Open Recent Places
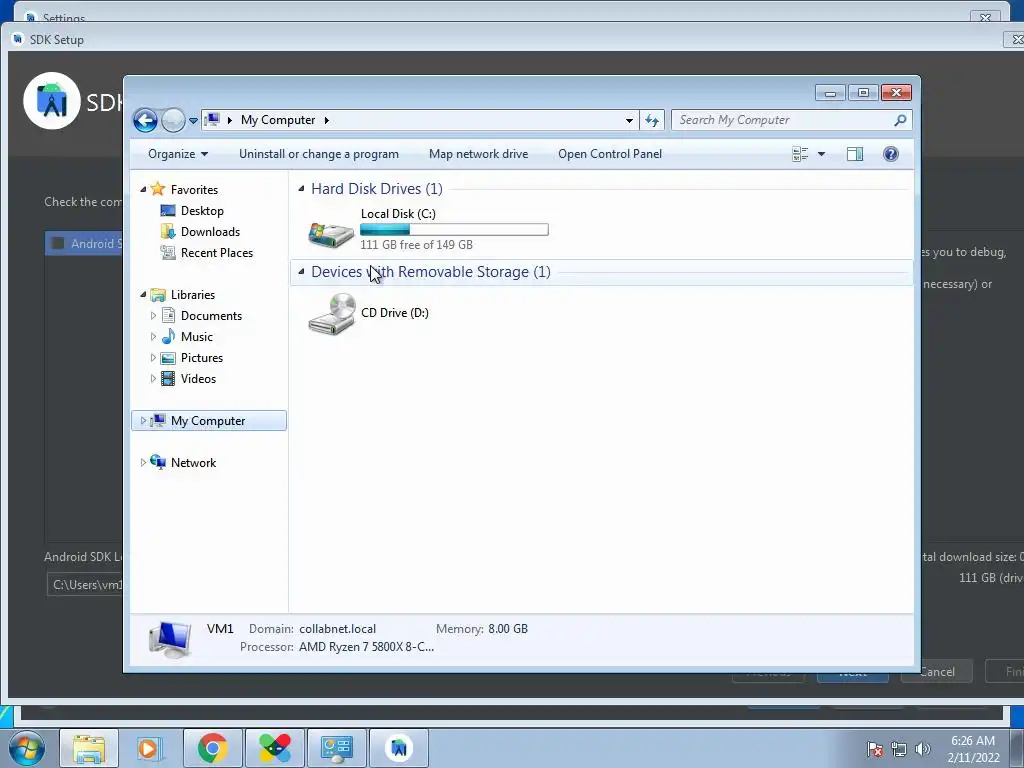Viewport: 1024px width, 768px height. (x=216, y=253)
